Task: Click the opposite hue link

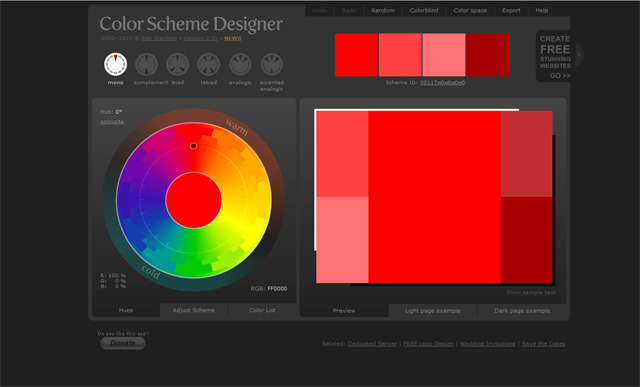Action: (112, 122)
